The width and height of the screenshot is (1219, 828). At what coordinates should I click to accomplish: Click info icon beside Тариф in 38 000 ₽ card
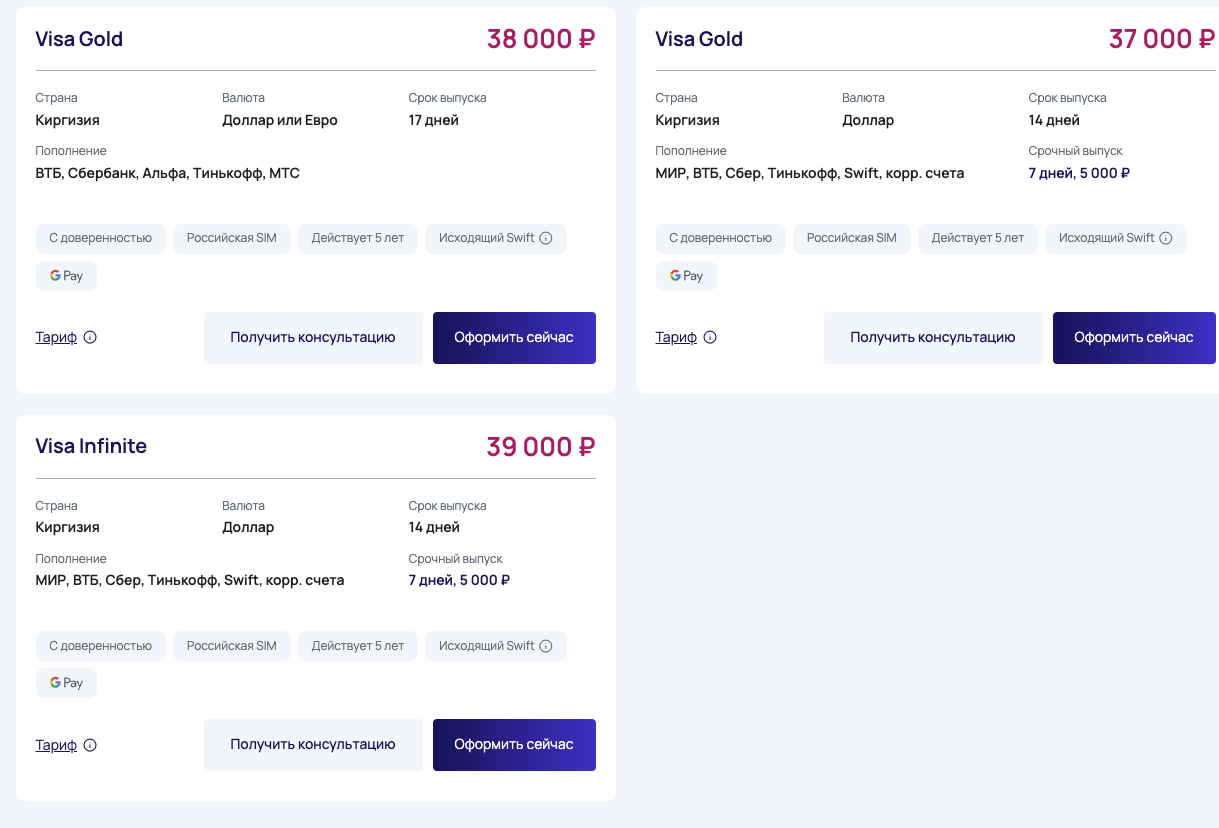click(x=90, y=338)
